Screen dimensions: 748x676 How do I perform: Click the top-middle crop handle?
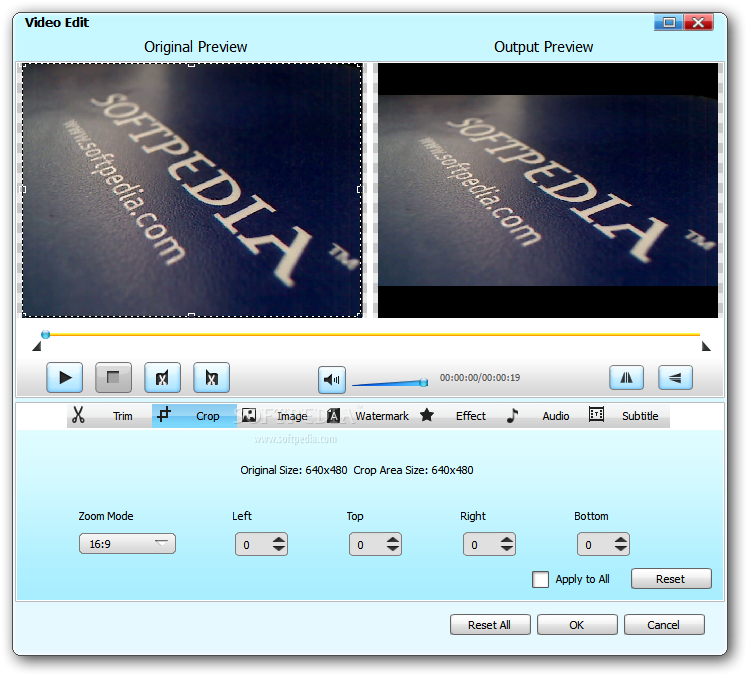coord(191,64)
